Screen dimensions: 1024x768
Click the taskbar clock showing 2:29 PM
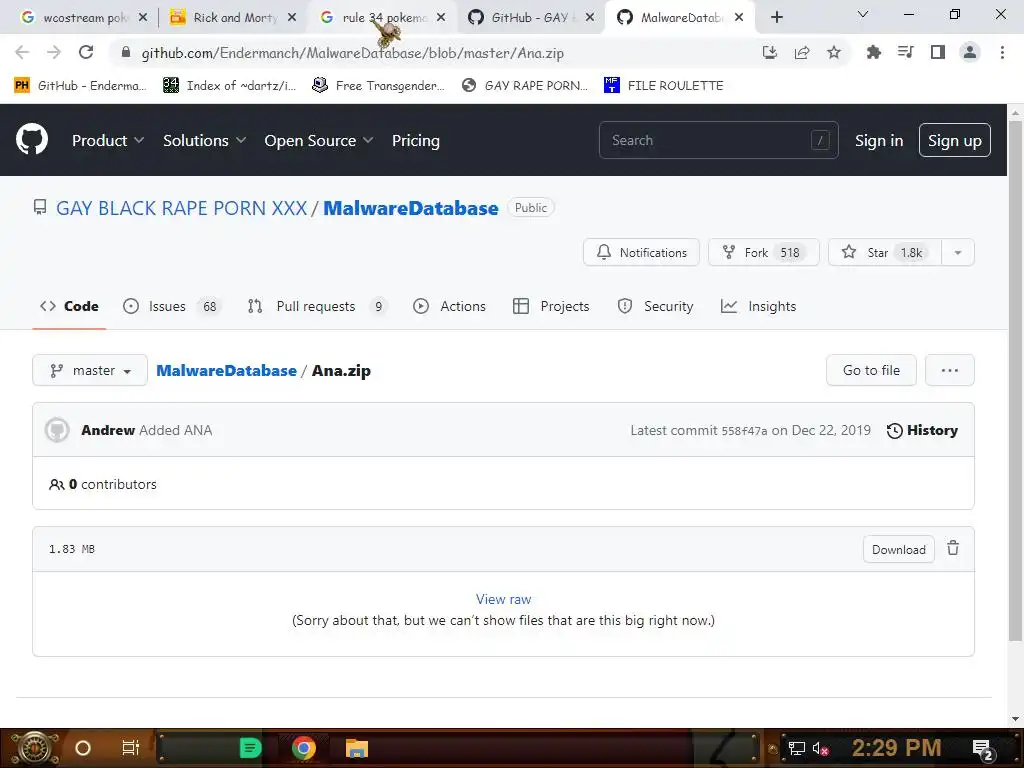896,748
